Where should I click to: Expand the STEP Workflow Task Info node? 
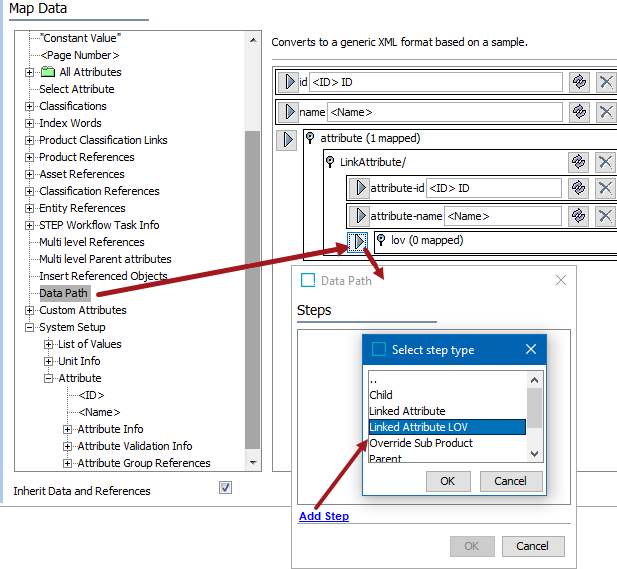(29, 225)
